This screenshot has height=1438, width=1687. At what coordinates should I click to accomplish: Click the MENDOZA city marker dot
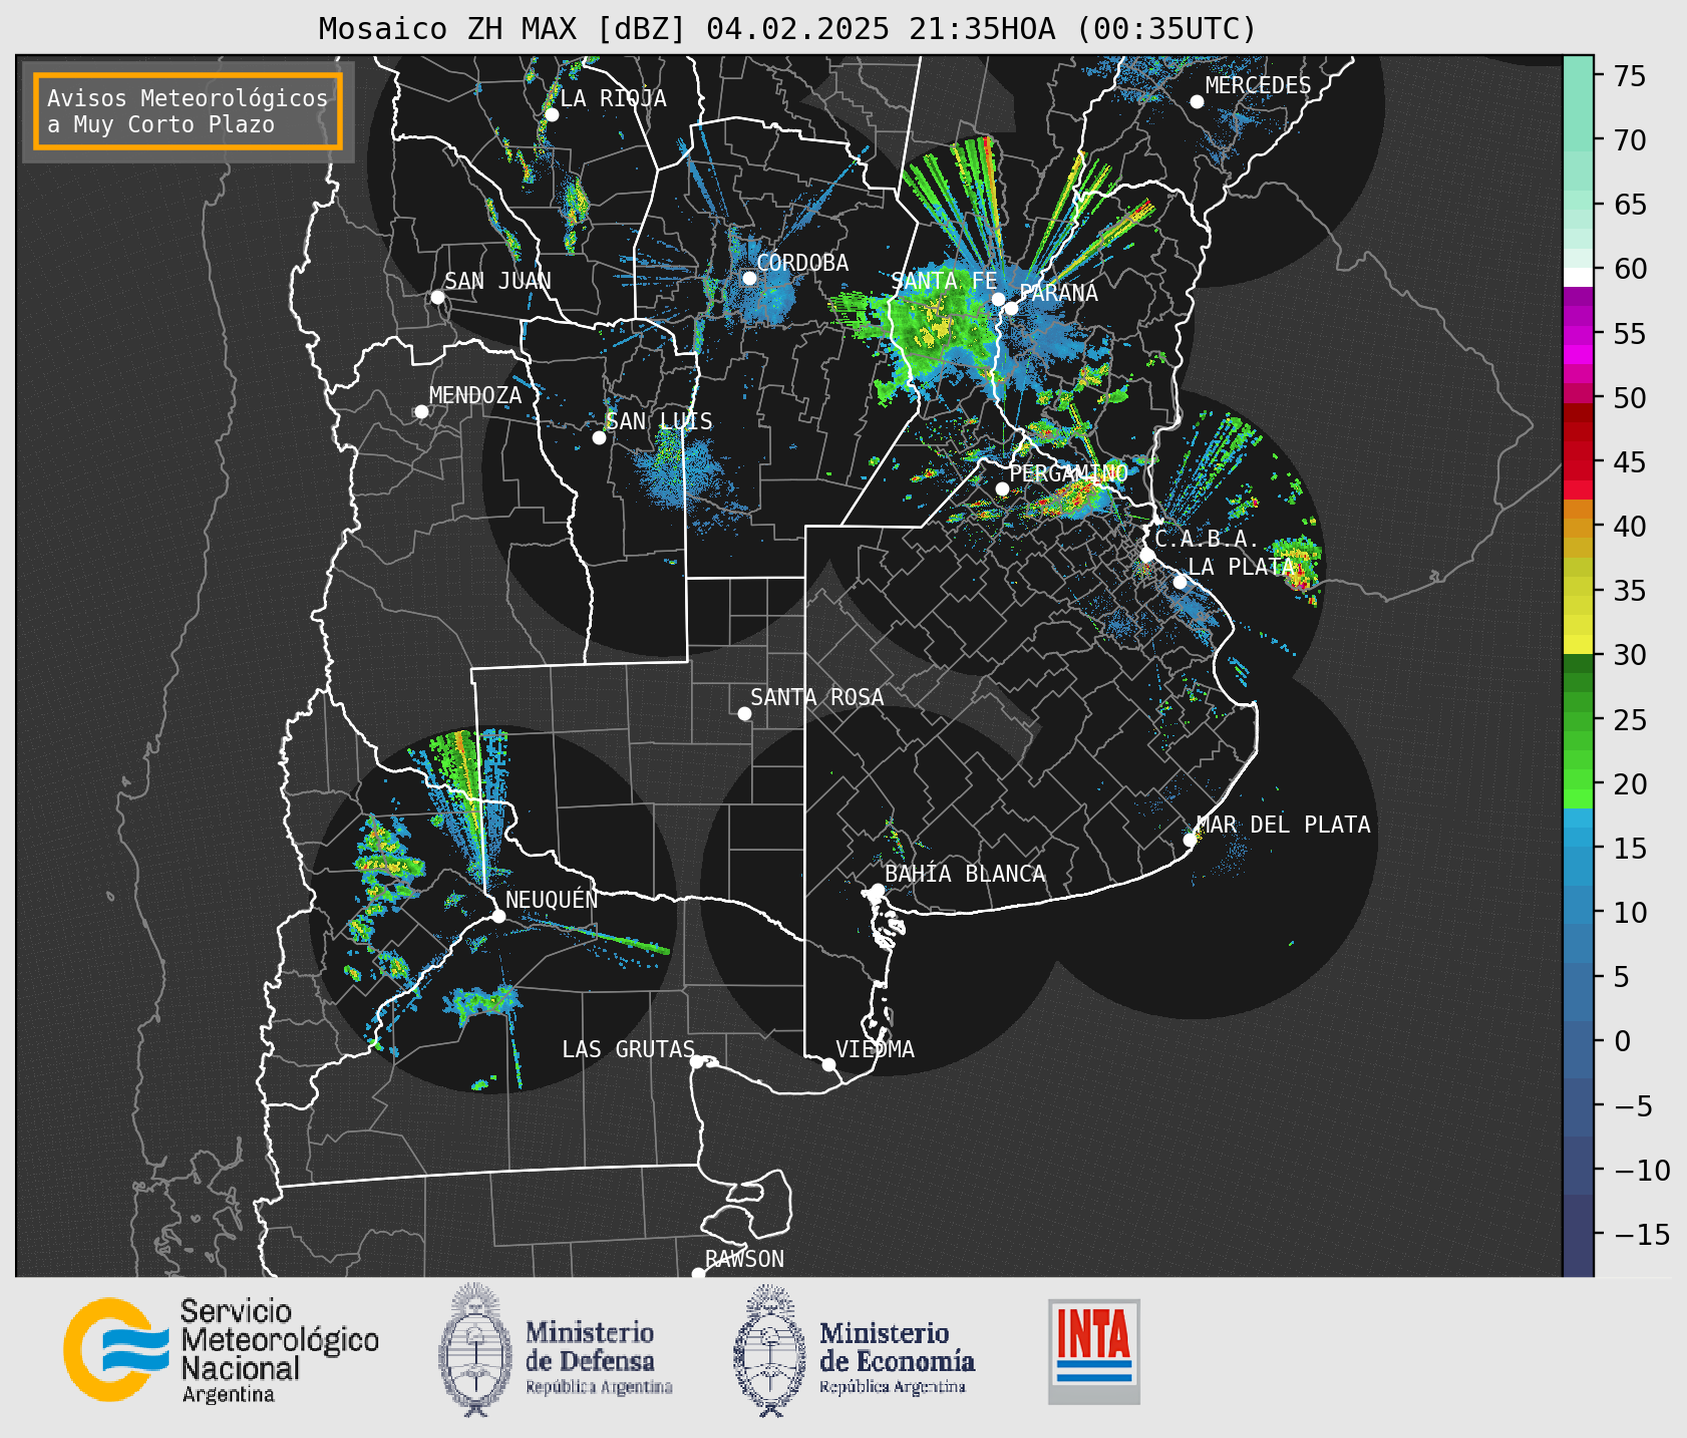(421, 412)
